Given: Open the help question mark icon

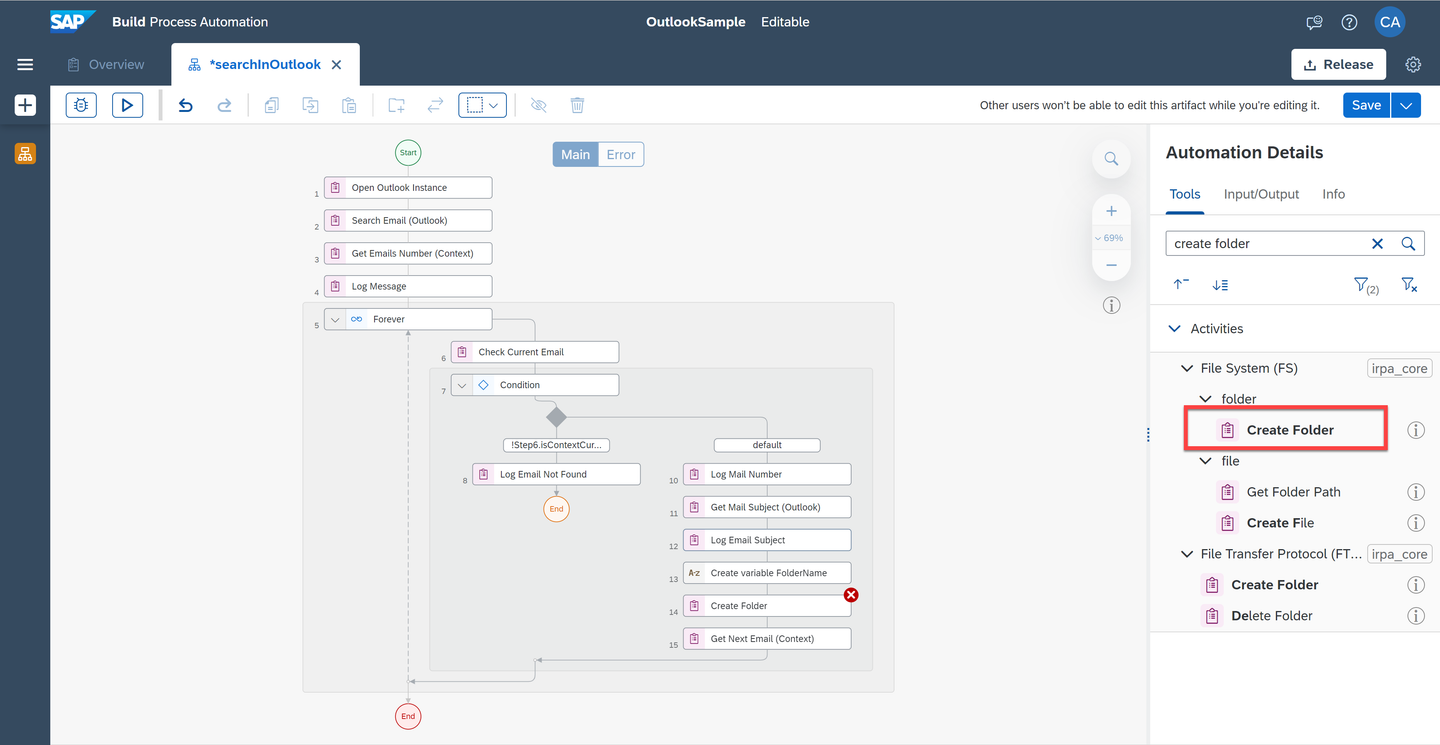Looking at the screenshot, I should coord(1349,22).
